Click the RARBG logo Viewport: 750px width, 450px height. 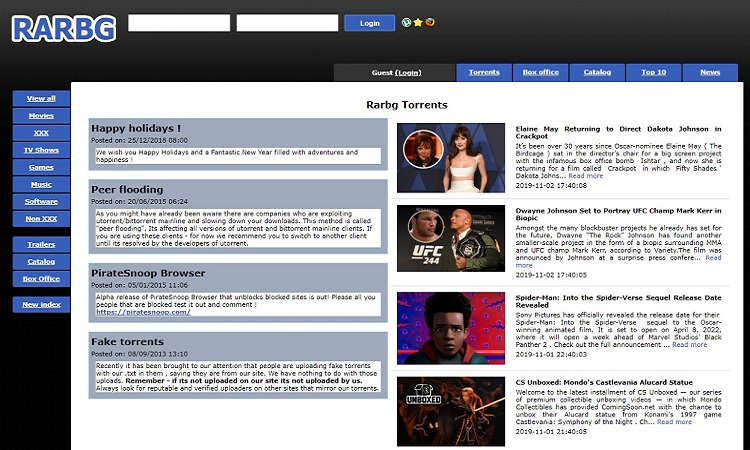point(64,29)
